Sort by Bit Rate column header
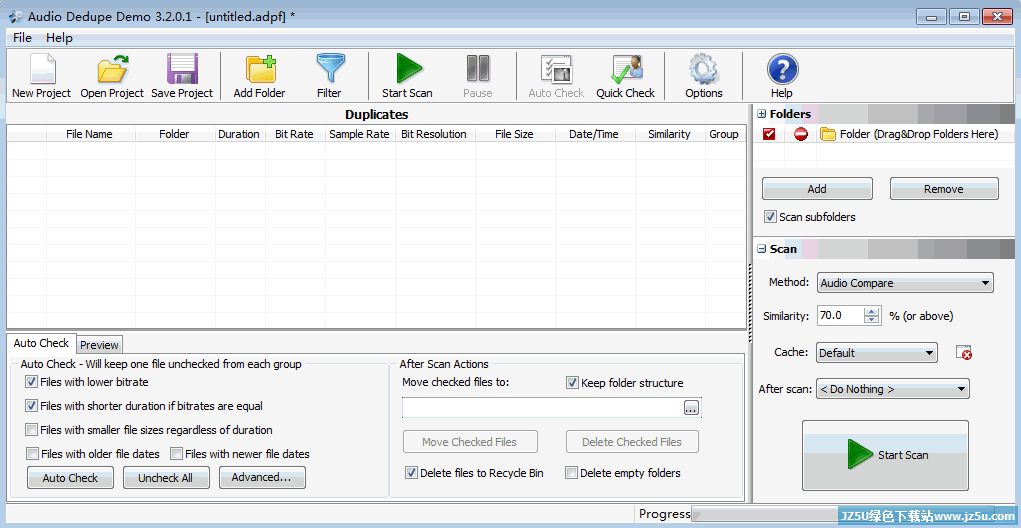 pos(294,134)
